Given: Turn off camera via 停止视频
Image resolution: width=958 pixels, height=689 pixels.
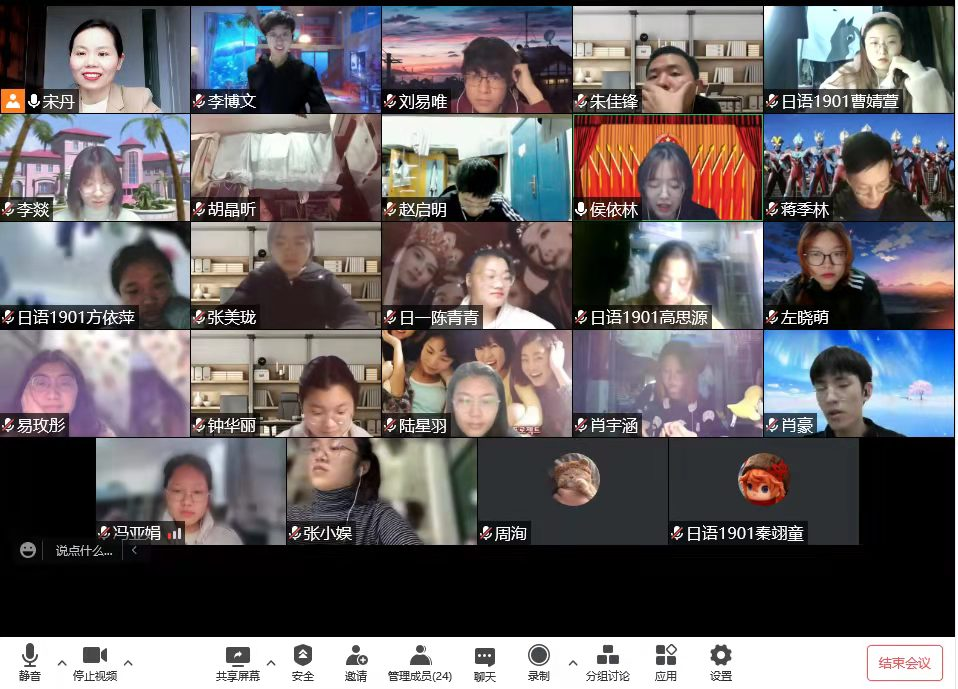Looking at the screenshot, I should 95,662.
